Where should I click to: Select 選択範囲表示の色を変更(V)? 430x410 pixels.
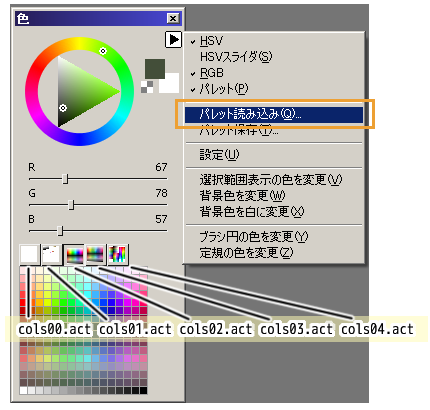[274, 180]
